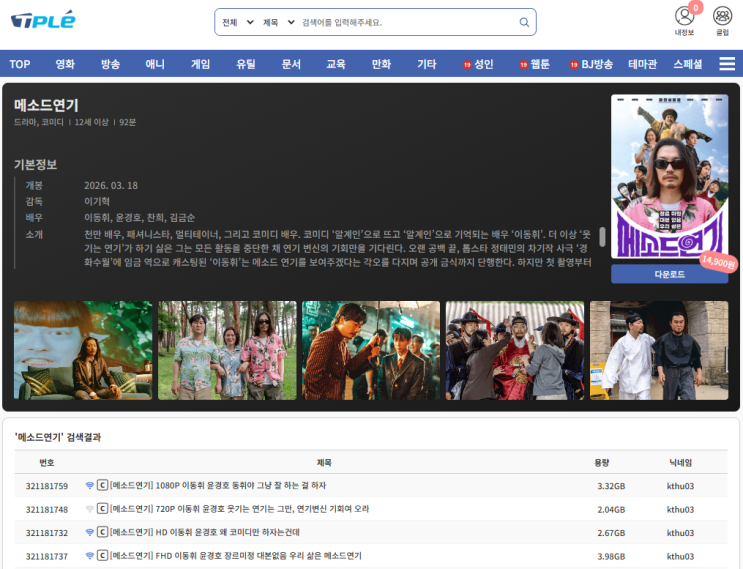Open the 방송 menu
743x569 pixels.
coord(110,64)
